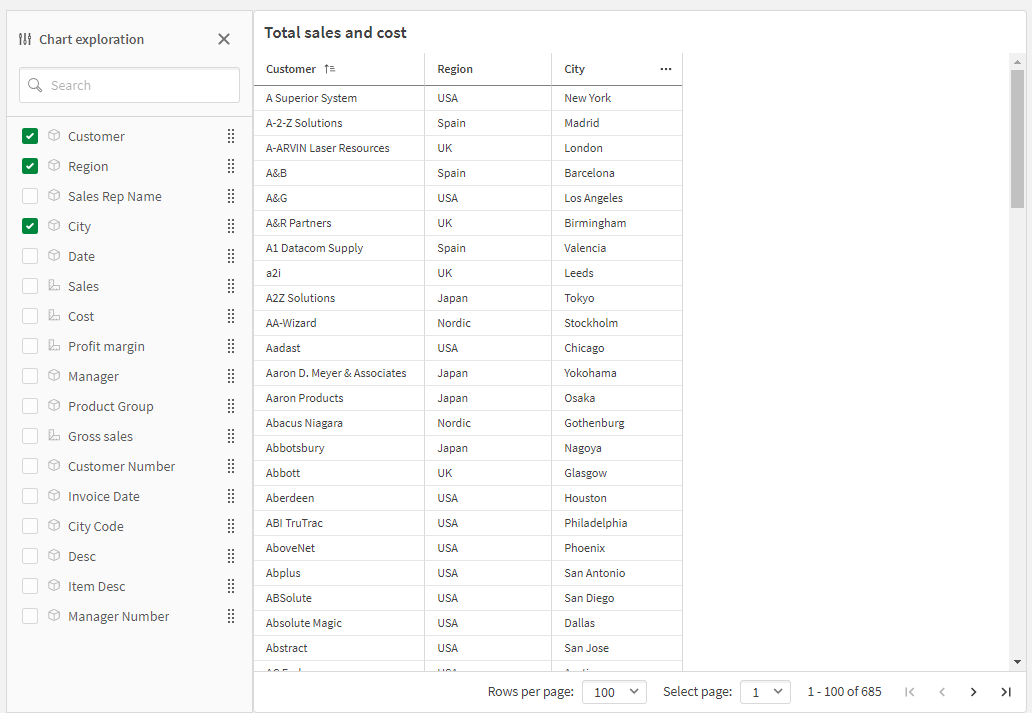Open the Select page dropdown

pyautogui.click(x=765, y=691)
